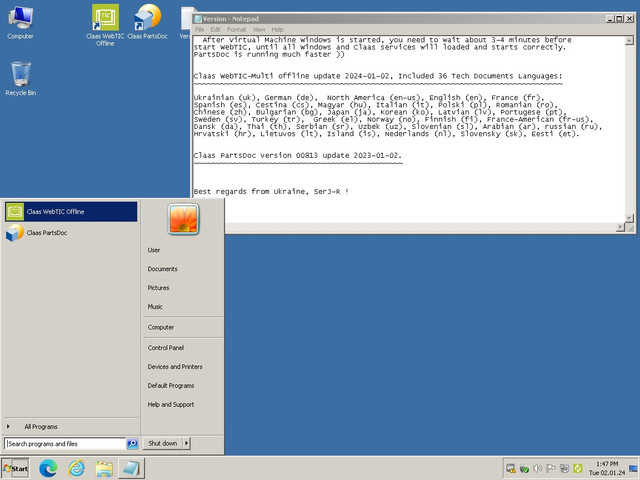The image size is (640, 480).
Task: Open Notepad Help menu
Action: click(278, 29)
